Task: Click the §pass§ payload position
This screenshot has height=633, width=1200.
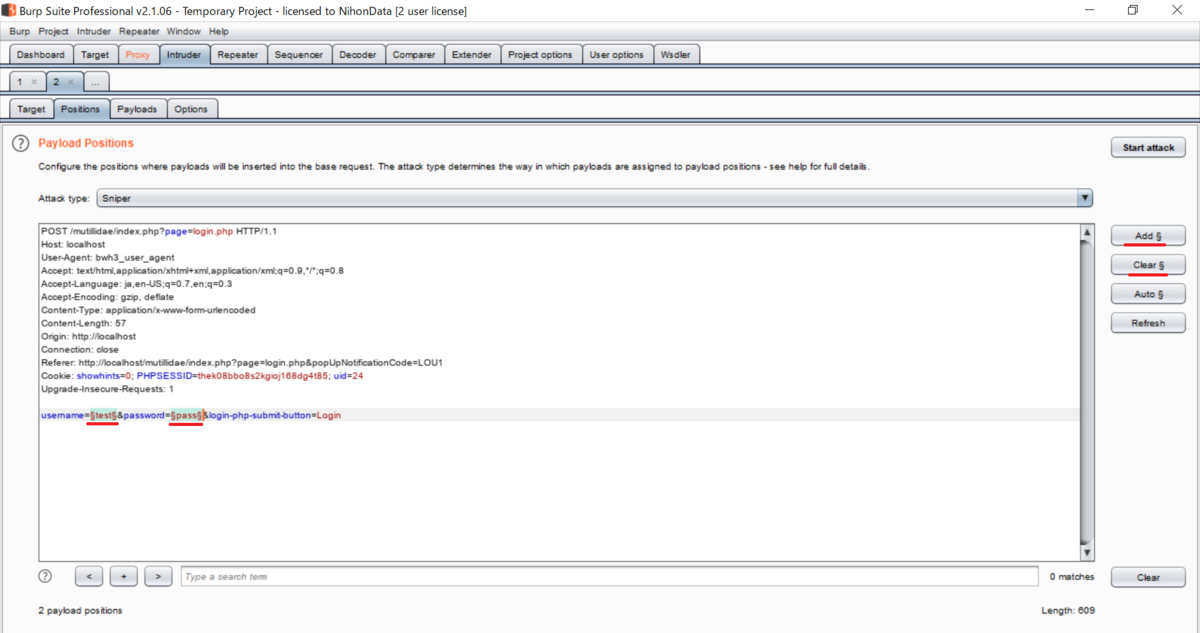Action: [x=188, y=415]
